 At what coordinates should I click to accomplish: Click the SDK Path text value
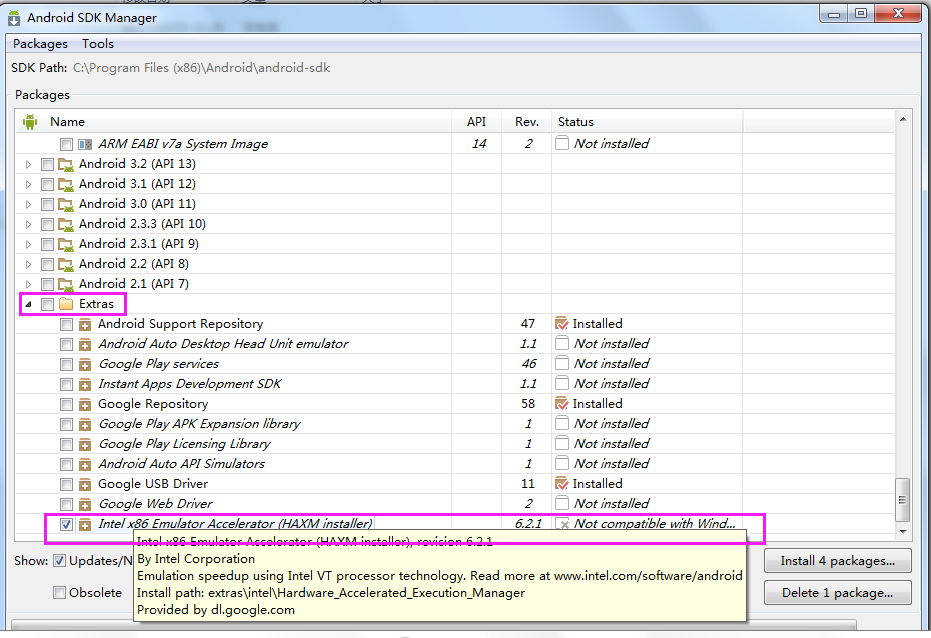[x=201, y=68]
